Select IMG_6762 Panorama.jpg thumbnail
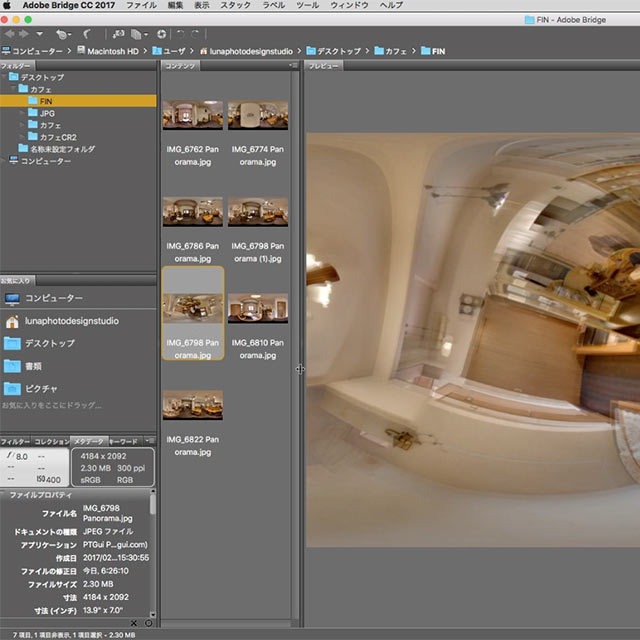Image resolution: width=640 pixels, height=640 pixels. click(x=192, y=115)
